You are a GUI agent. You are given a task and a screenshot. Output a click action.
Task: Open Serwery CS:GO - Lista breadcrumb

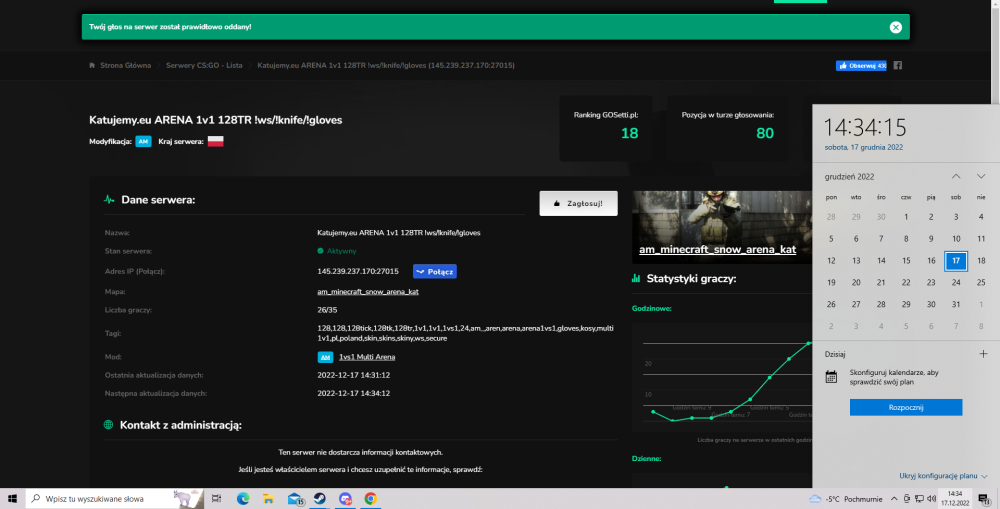pos(204,65)
